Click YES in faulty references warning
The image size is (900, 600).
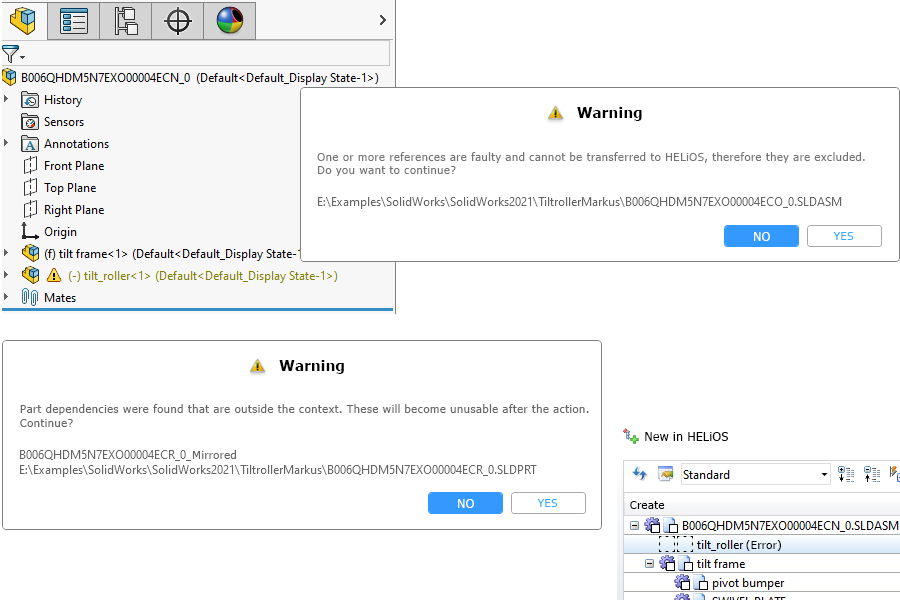click(x=844, y=236)
